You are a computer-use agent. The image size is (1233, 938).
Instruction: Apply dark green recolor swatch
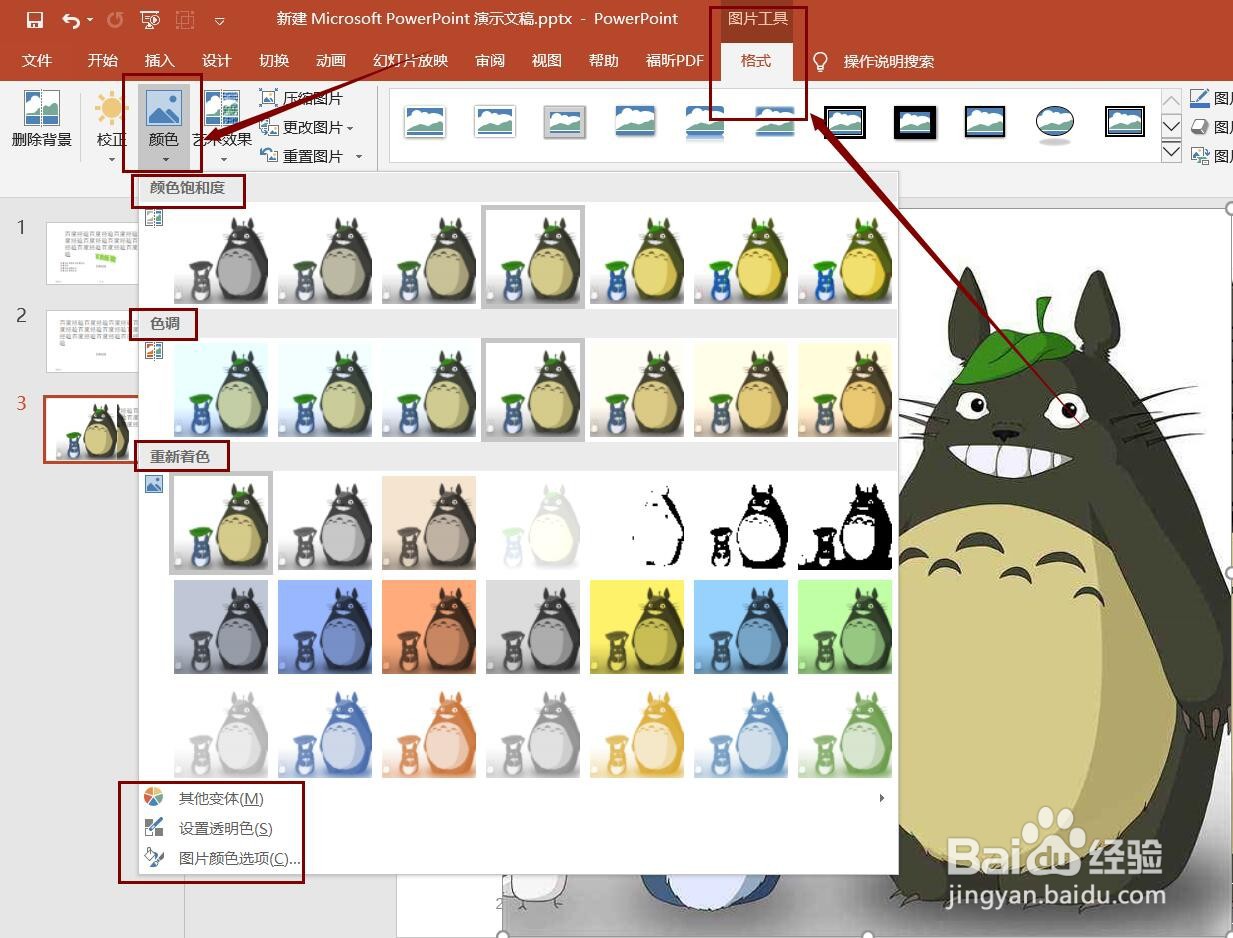click(x=845, y=627)
